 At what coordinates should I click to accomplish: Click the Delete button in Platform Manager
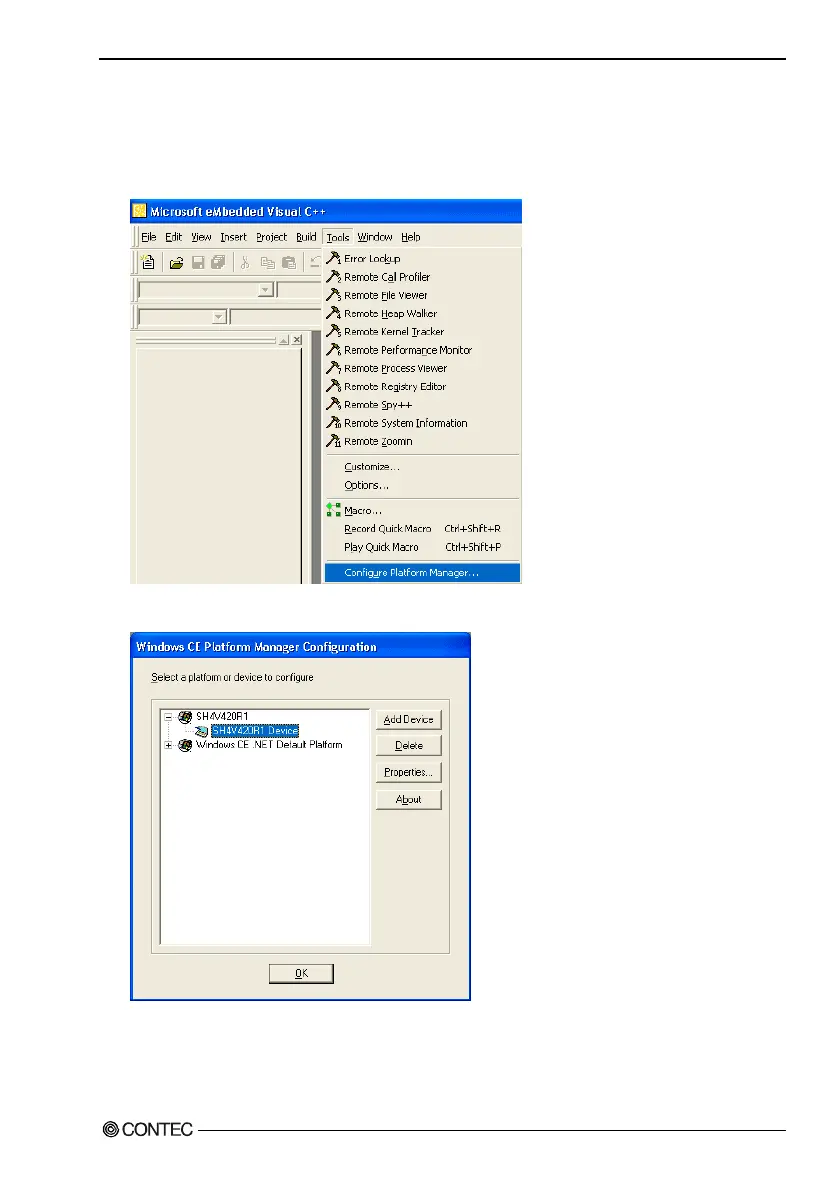[x=408, y=745]
